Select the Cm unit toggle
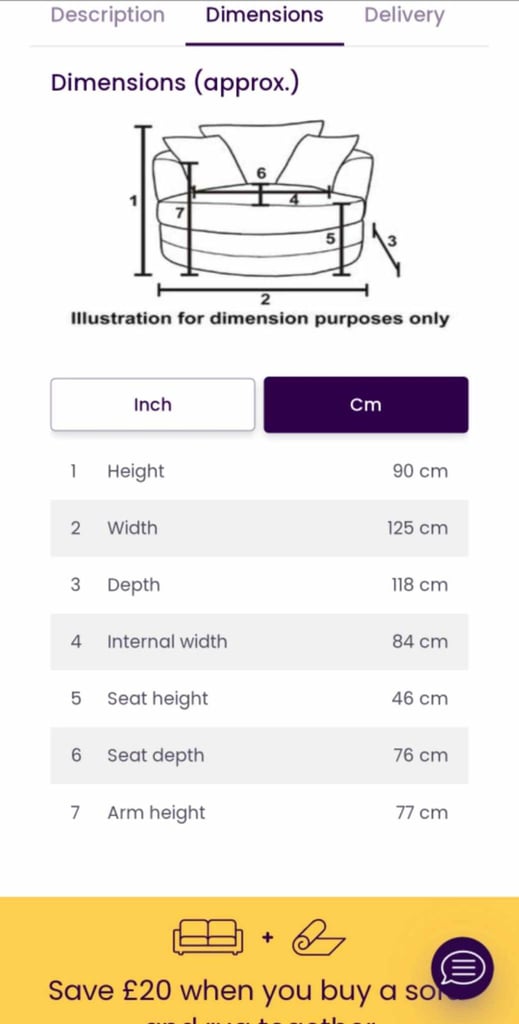Screen dimensions: 519x1024 tap(366, 405)
